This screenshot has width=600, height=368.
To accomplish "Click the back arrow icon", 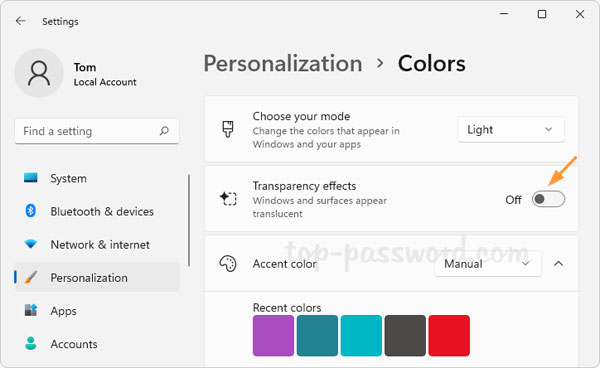I will [x=21, y=21].
